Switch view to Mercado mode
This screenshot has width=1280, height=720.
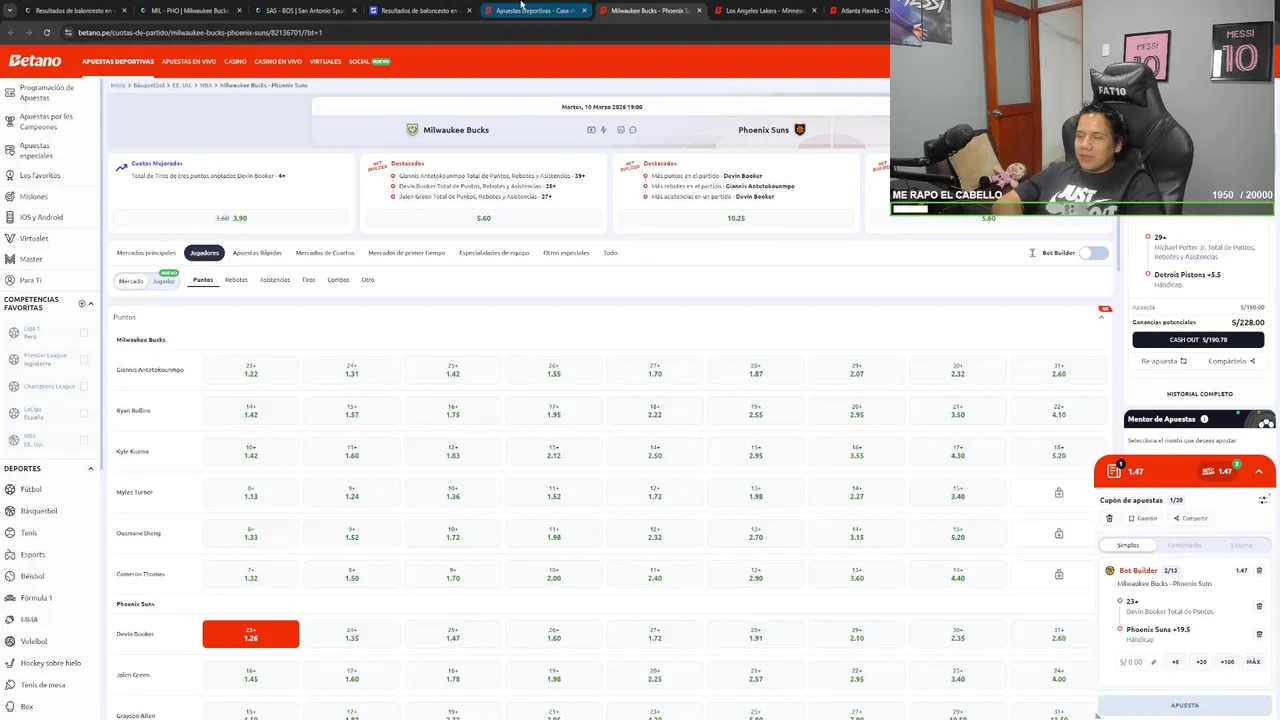click(x=131, y=281)
